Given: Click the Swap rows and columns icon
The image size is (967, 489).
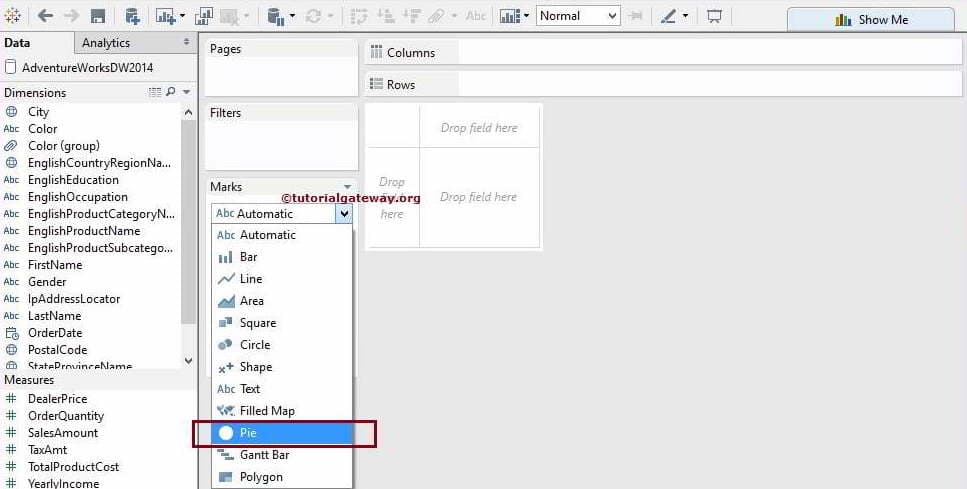Looking at the screenshot, I should pos(359,16).
